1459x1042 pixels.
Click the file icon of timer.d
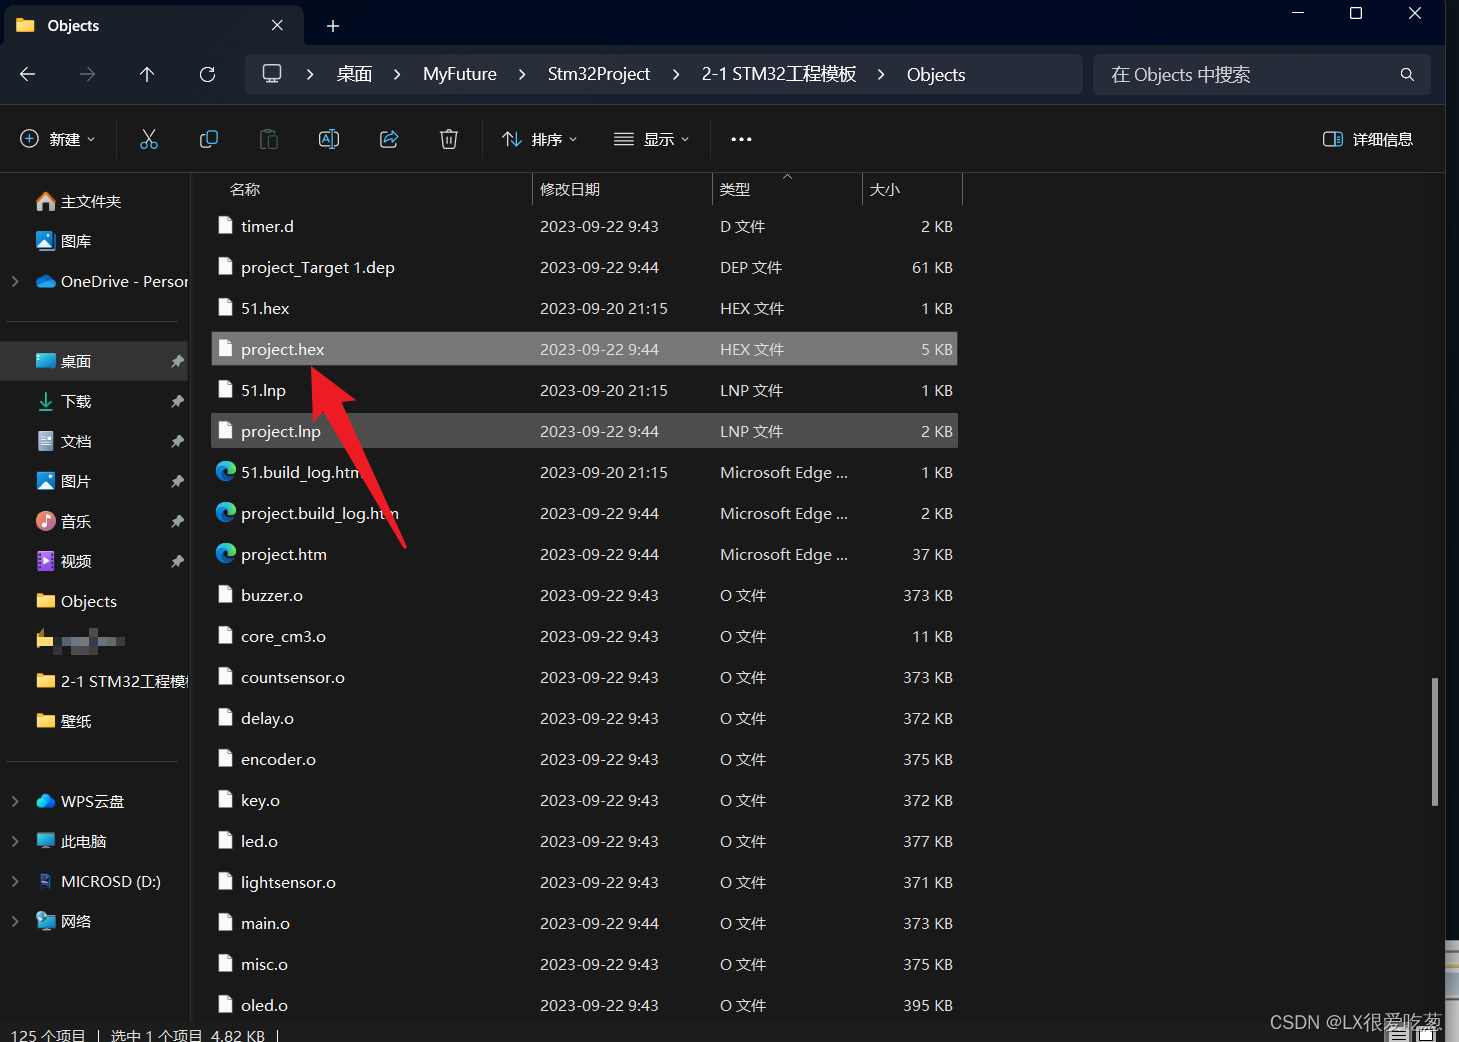click(x=226, y=226)
